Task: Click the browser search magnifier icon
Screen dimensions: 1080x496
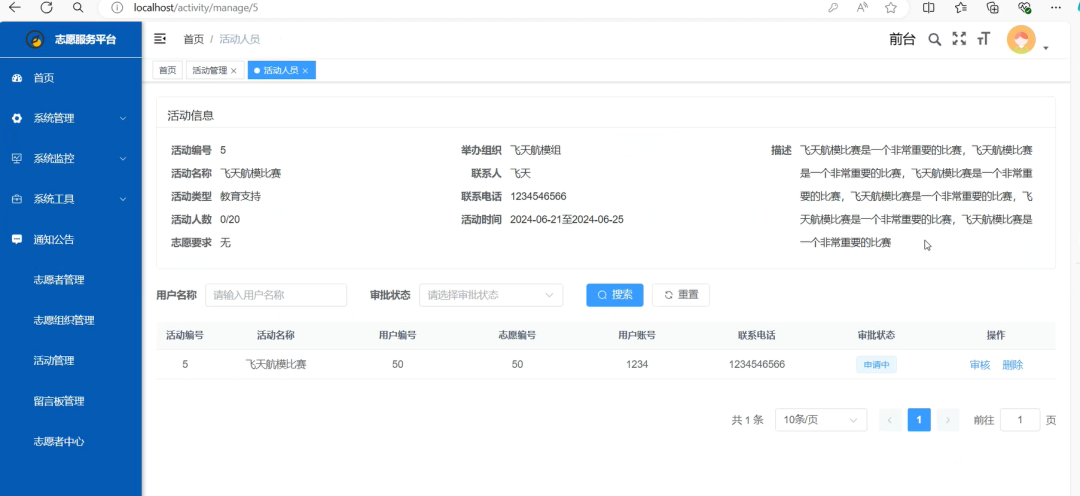Action: click(78, 8)
